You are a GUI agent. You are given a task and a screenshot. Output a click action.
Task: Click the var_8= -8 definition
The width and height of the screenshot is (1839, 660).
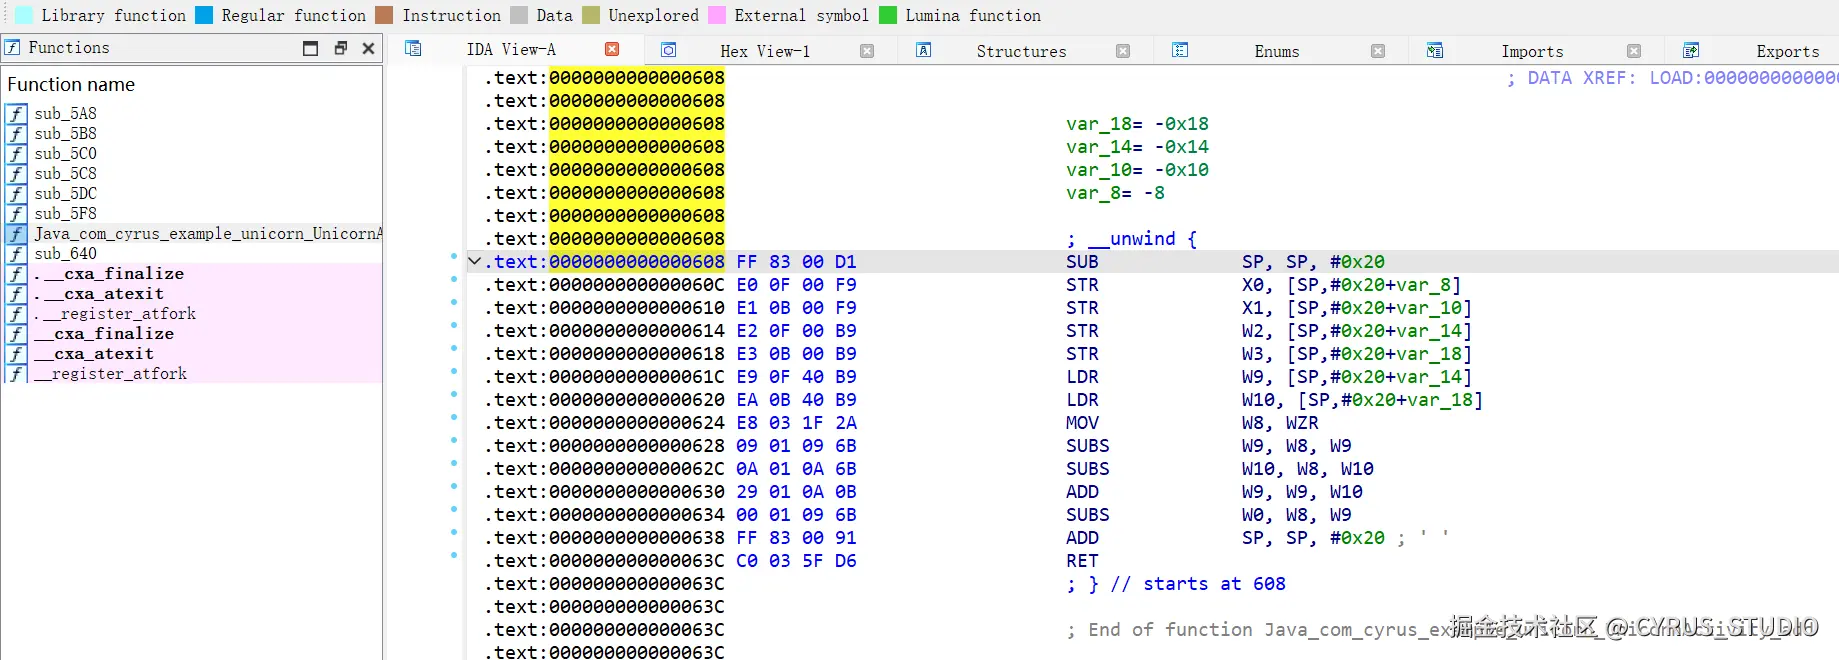(x=1115, y=193)
